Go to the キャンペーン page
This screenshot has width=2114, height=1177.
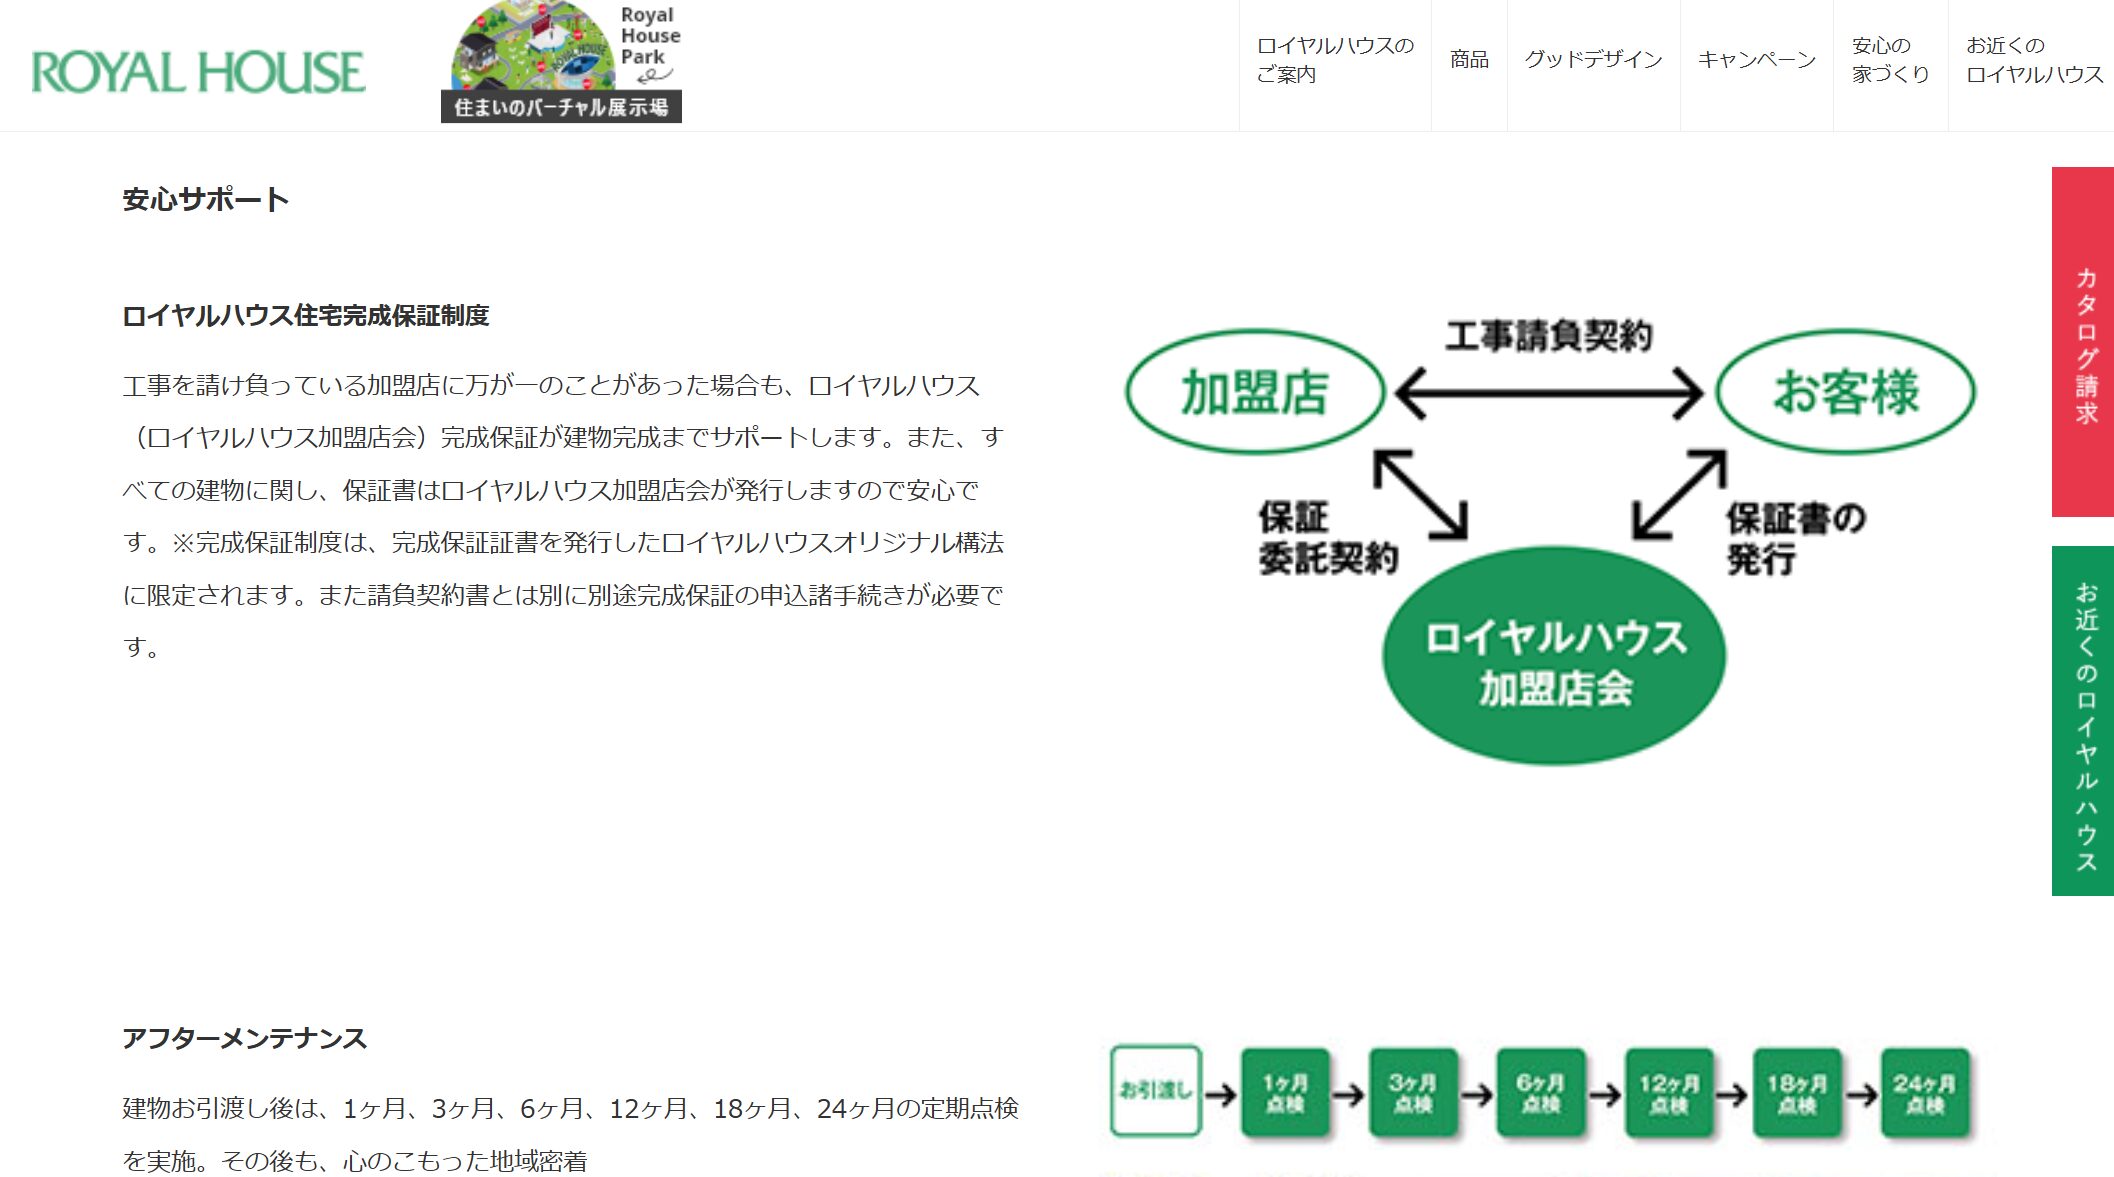pos(1756,60)
